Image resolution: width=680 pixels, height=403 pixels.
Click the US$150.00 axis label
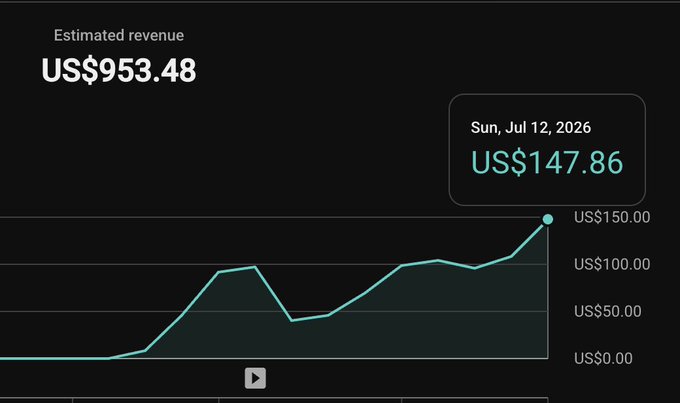click(x=612, y=217)
